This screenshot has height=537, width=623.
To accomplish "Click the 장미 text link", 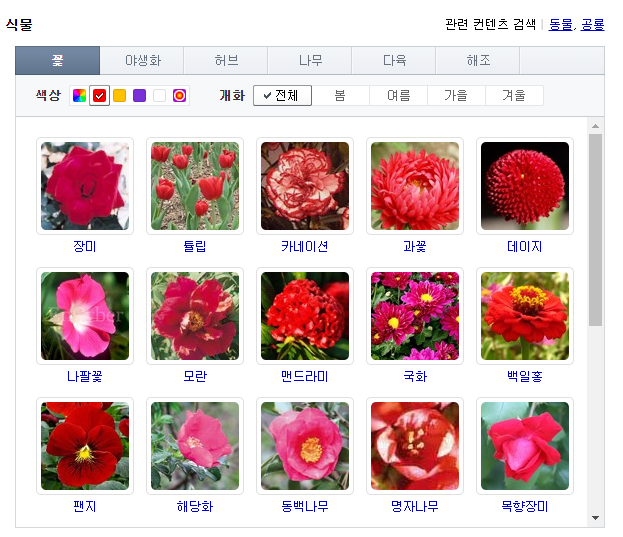I will [85, 246].
